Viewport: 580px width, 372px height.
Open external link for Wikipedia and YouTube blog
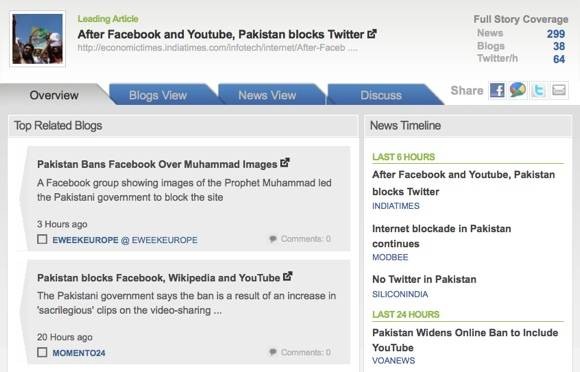(x=287, y=276)
